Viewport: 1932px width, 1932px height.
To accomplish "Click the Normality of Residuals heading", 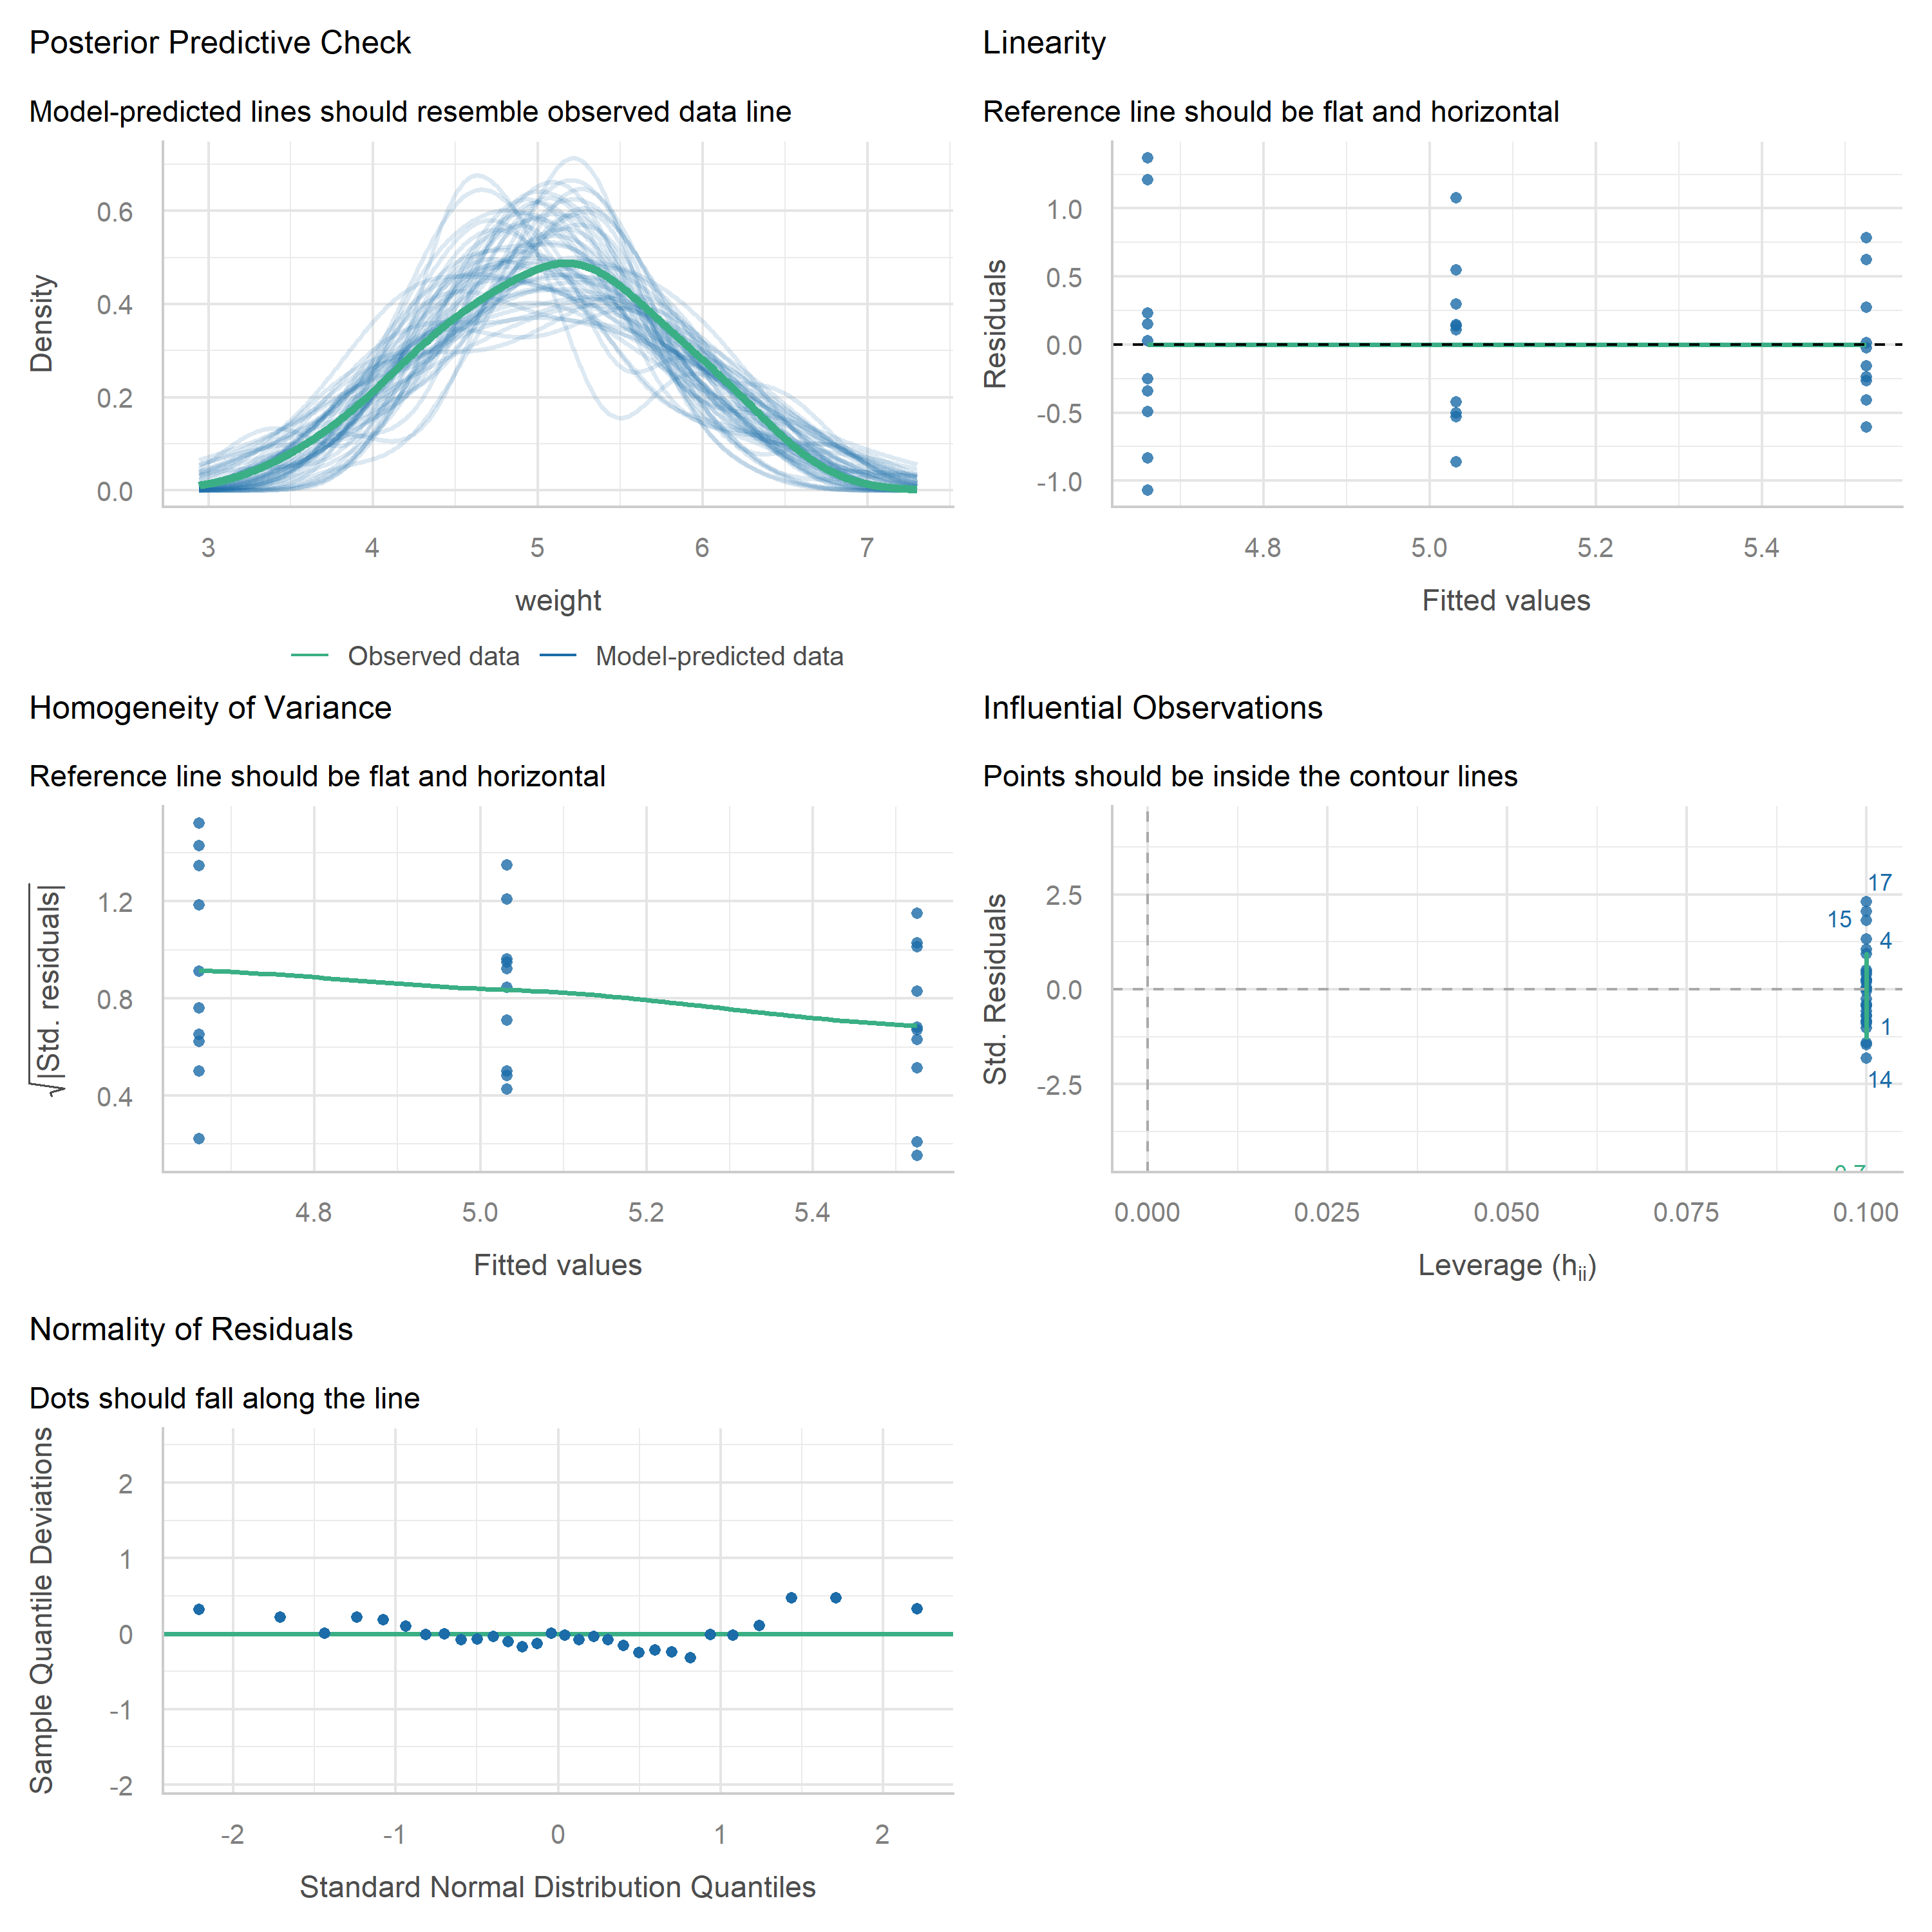I will (x=191, y=1329).
